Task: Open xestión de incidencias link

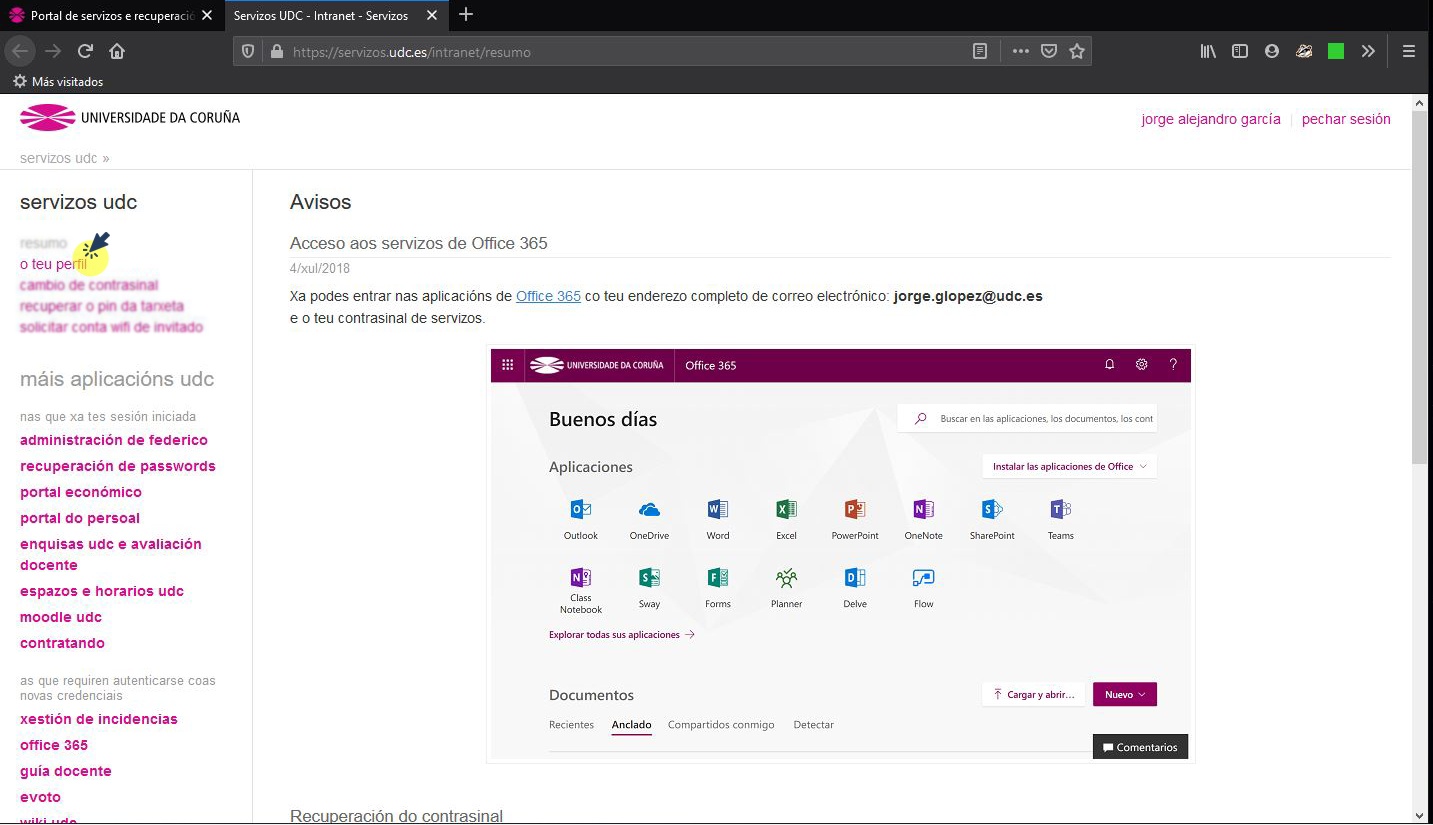Action: (x=99, y=719)
